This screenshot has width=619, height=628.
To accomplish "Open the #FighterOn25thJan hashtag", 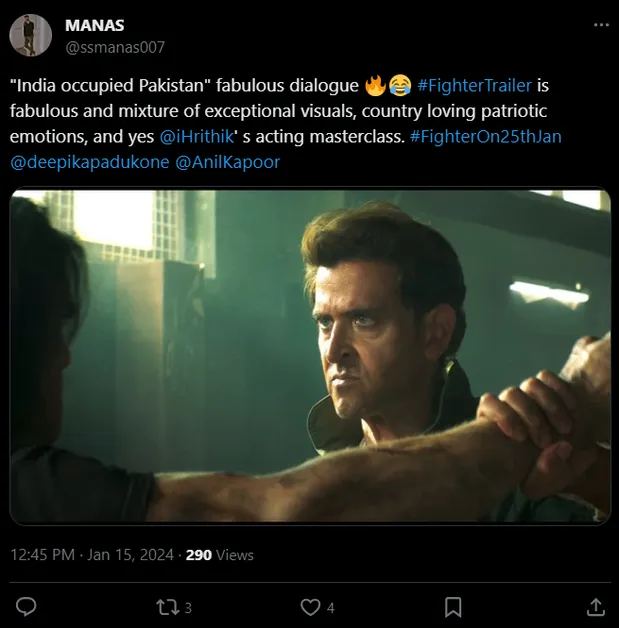I will coord(485,135).
